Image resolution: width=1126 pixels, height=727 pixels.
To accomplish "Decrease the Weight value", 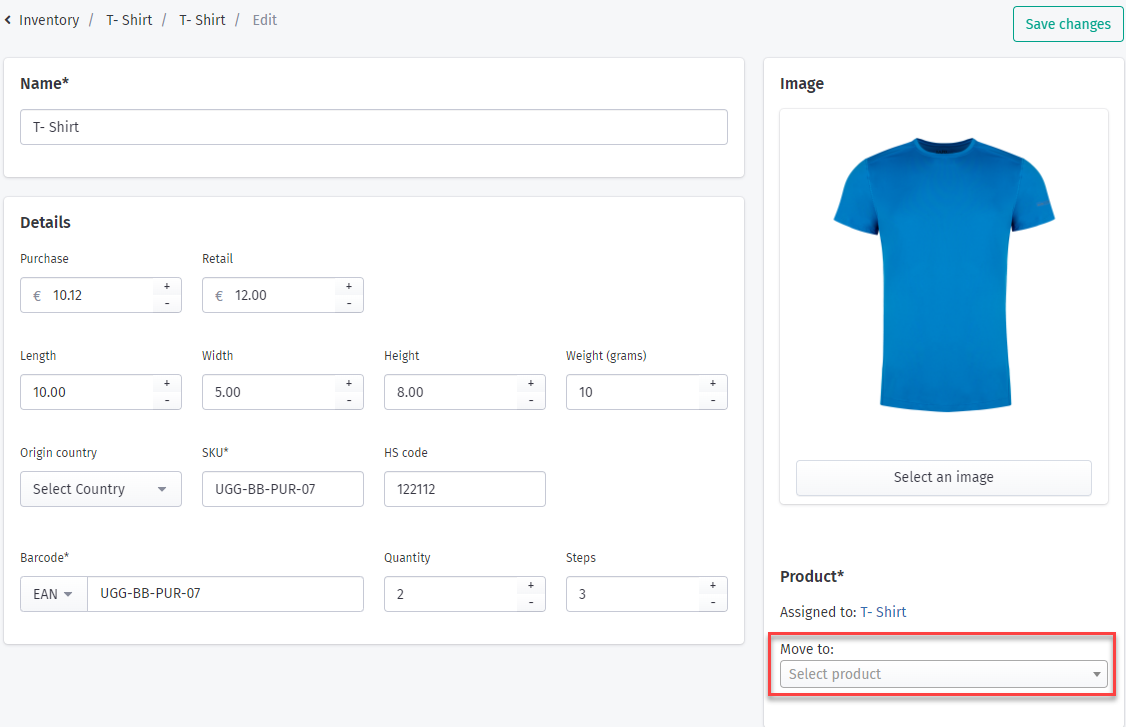I will click(713, 401).
